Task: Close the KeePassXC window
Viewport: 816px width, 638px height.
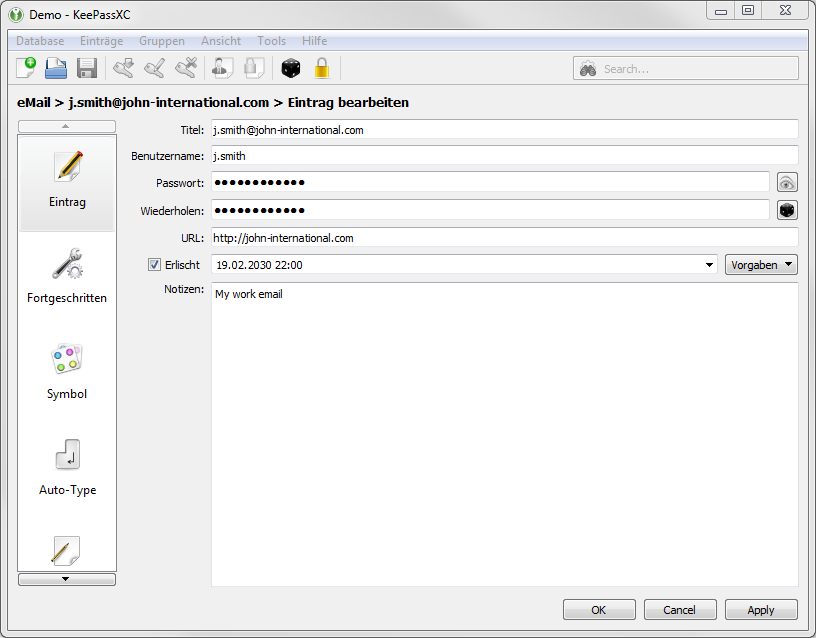Action: pyautogui.click(x=785, y=11)
